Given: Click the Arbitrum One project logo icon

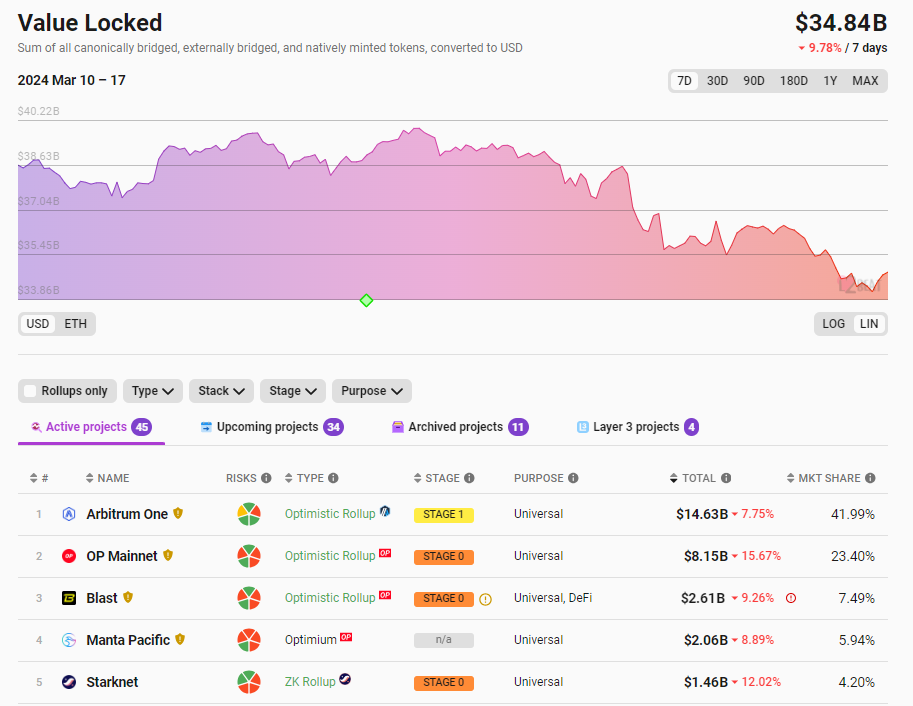Looking at the screenshot, I should [x=69, y=514].
